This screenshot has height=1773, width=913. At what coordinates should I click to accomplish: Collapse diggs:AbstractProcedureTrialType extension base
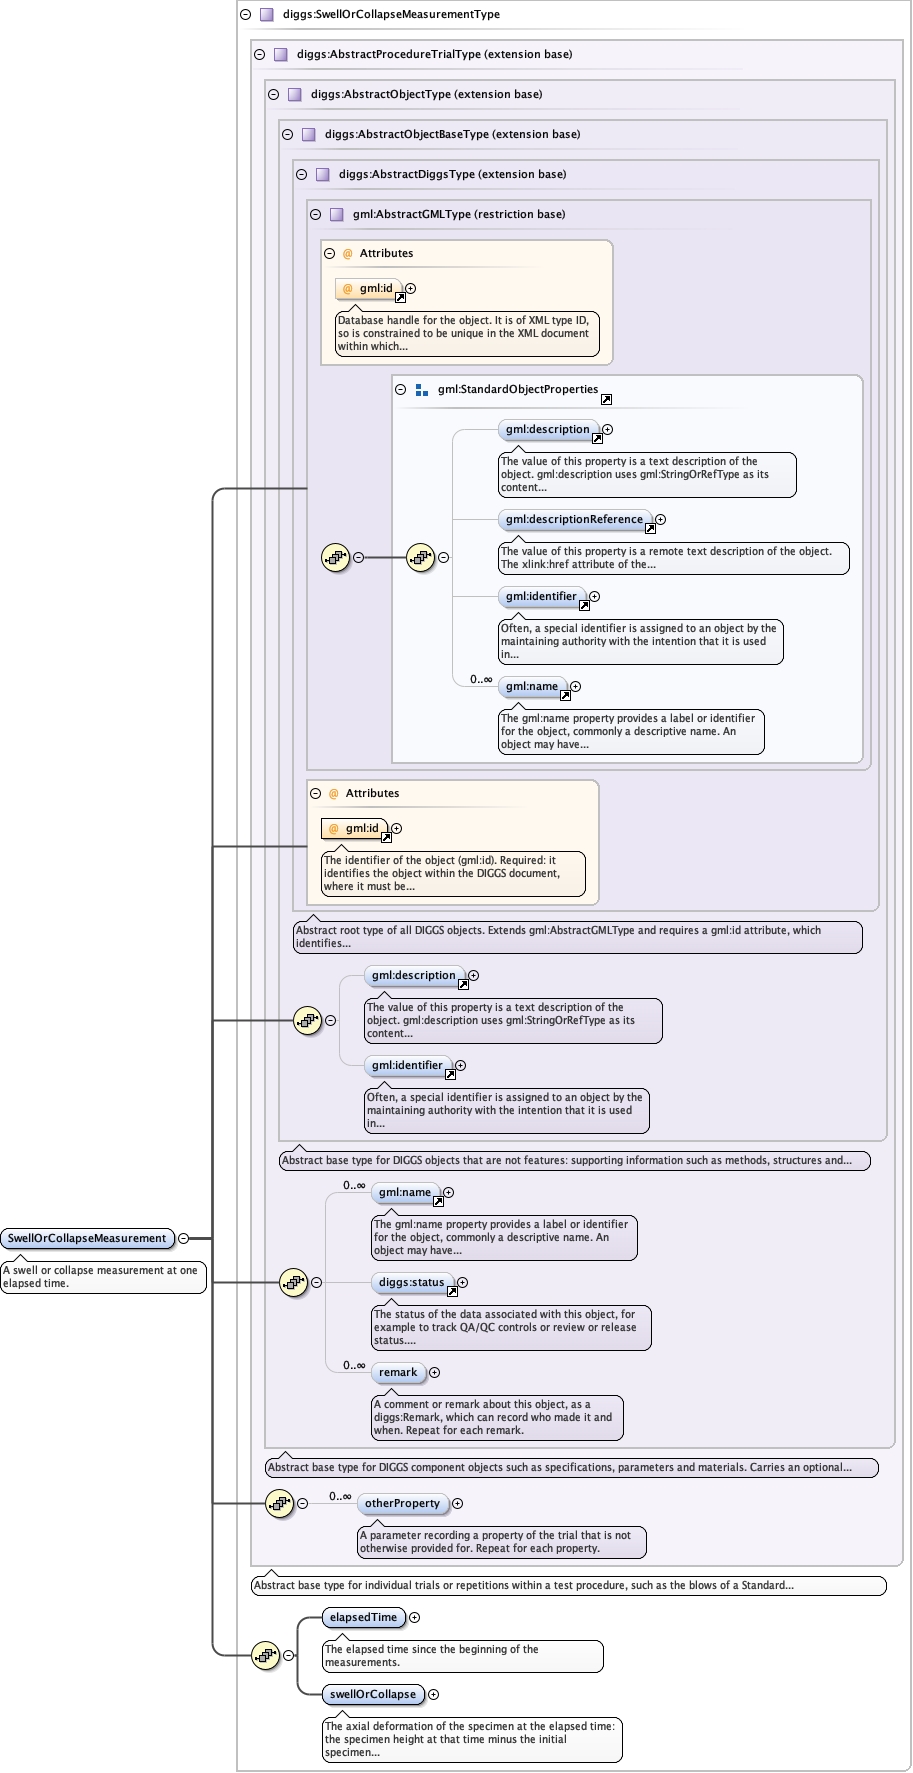click(260, 55)
